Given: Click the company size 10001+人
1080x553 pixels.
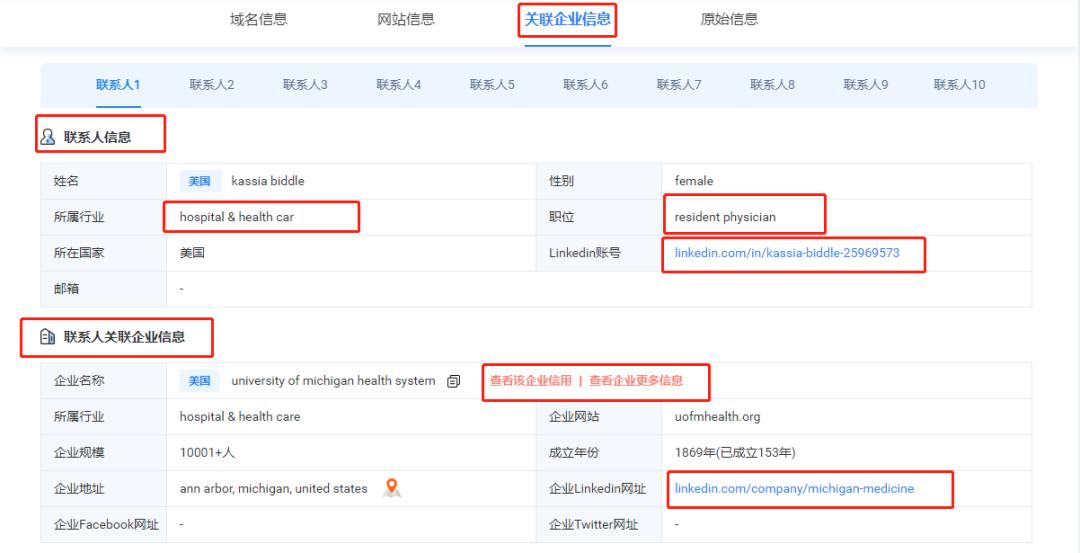Looking at the screenshot, I should click(x=207, y=452).
